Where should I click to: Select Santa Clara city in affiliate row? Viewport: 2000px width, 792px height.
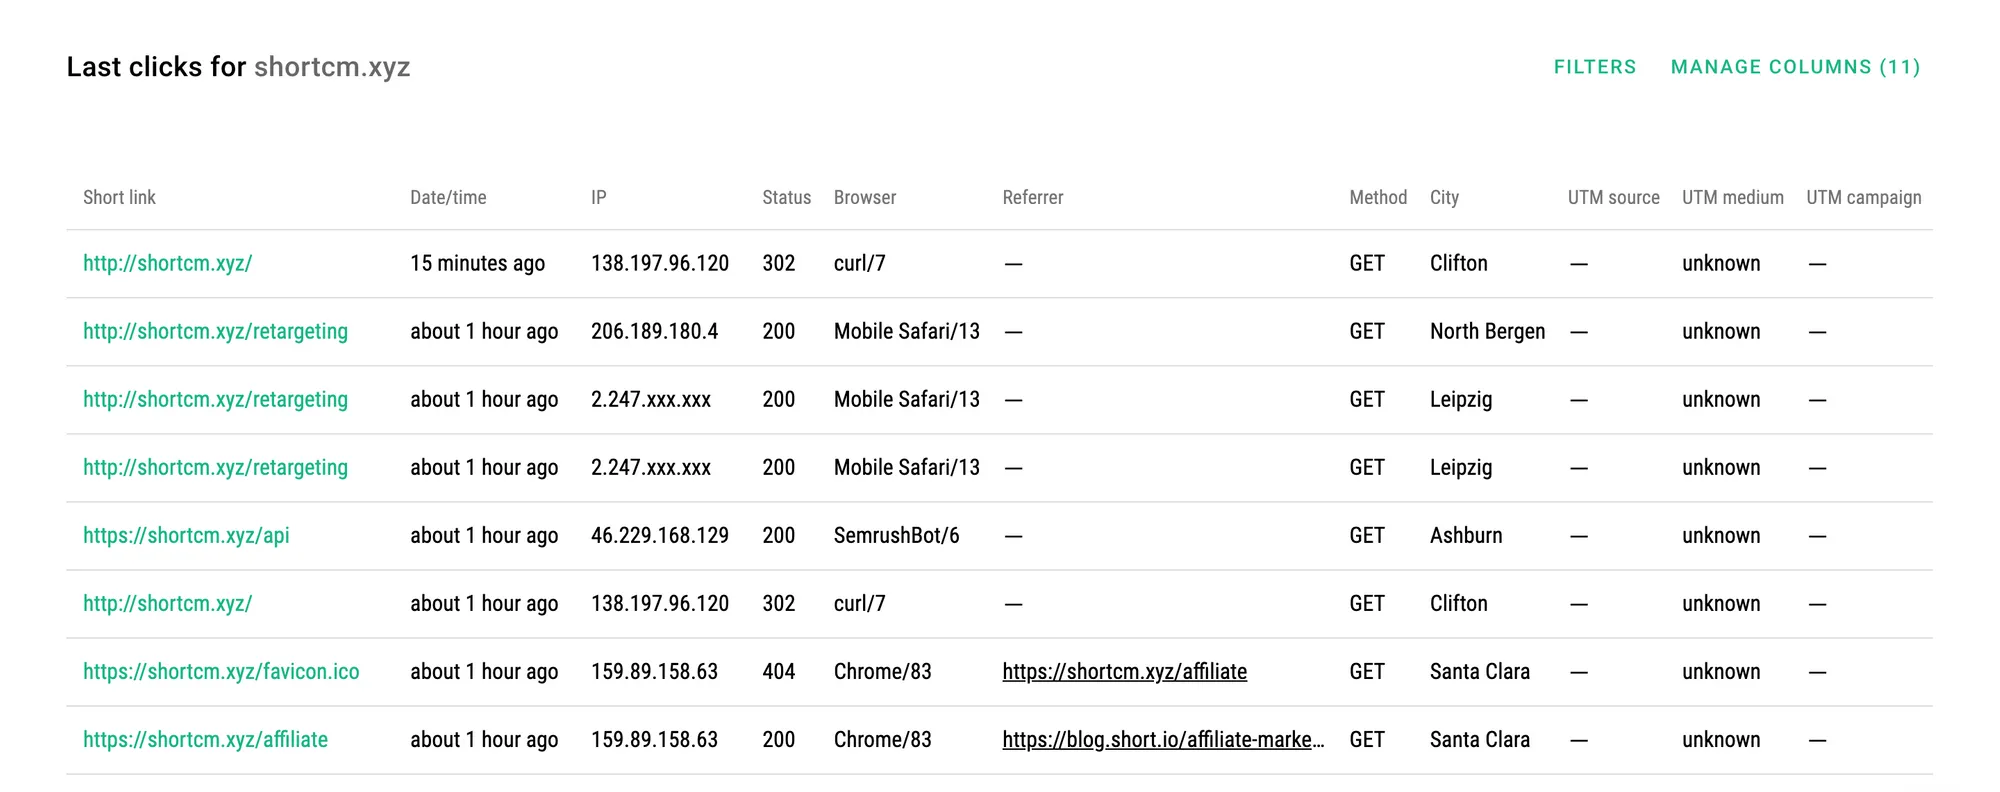(x=1479, y=739)
